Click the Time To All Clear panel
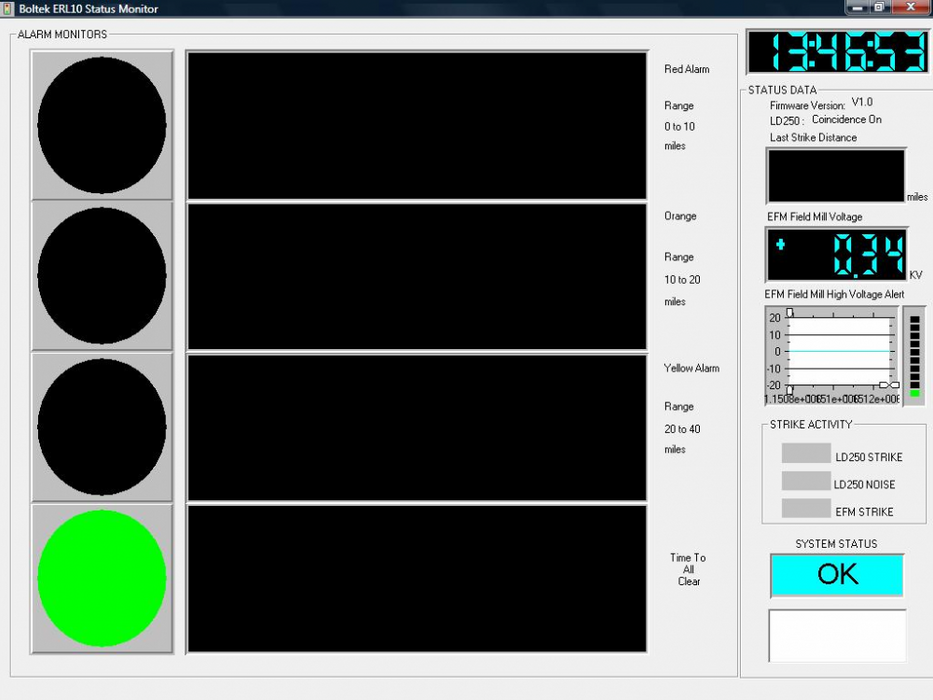This screenshot has width=933, height=700. (x=417, y=578)
